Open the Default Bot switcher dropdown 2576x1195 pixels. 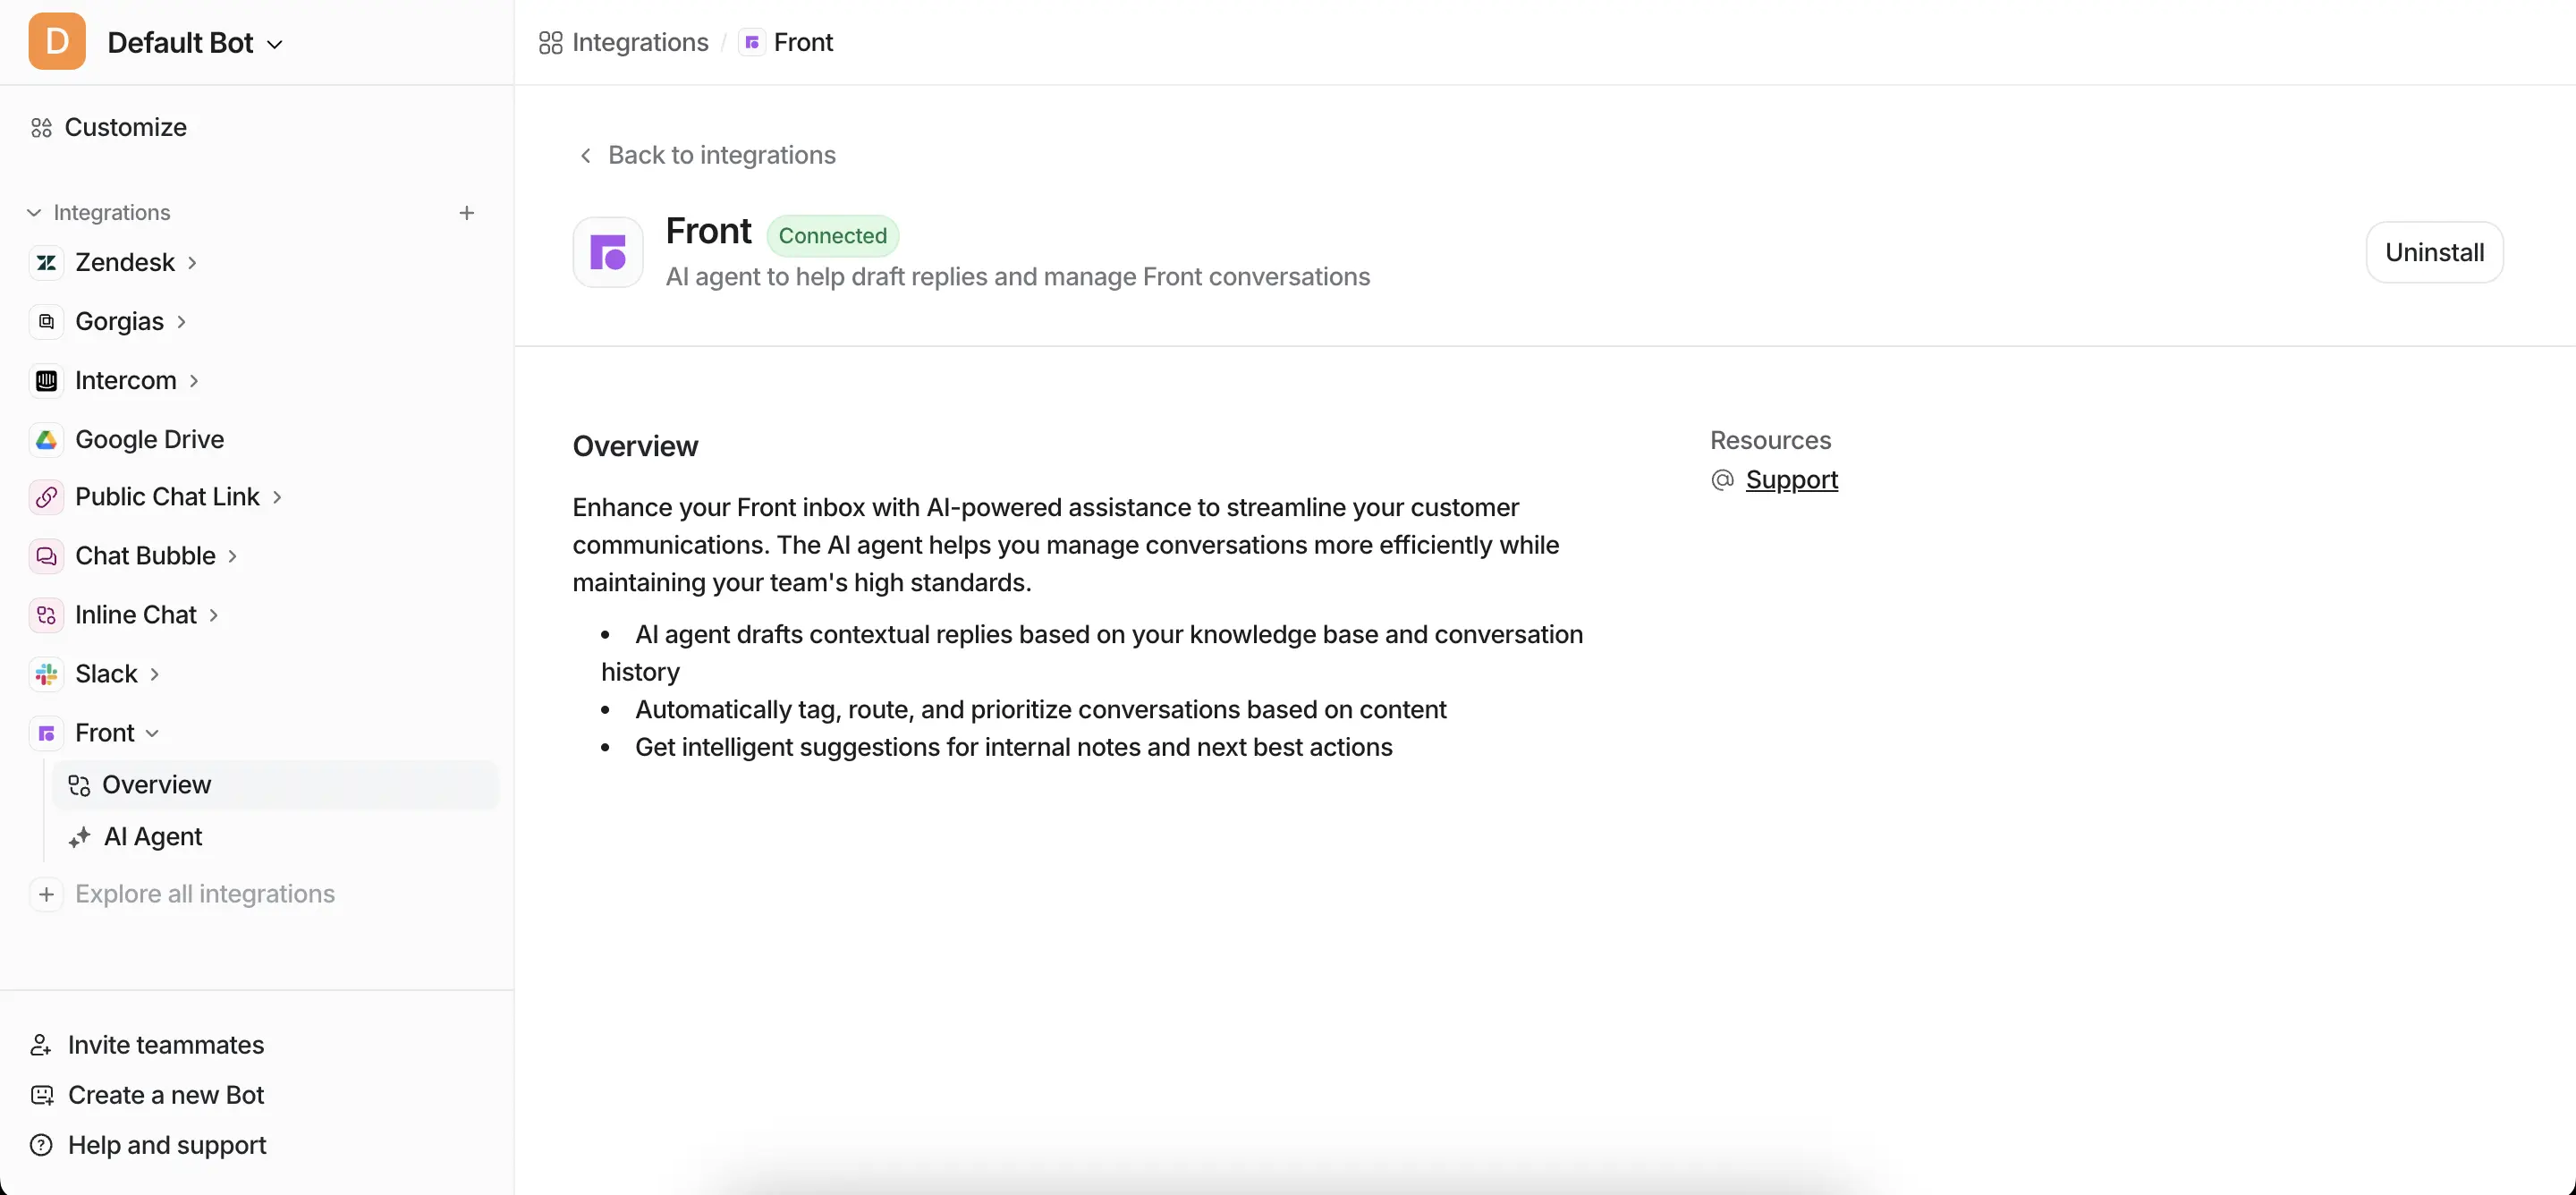pyautogui.click(x=195, y=43)
